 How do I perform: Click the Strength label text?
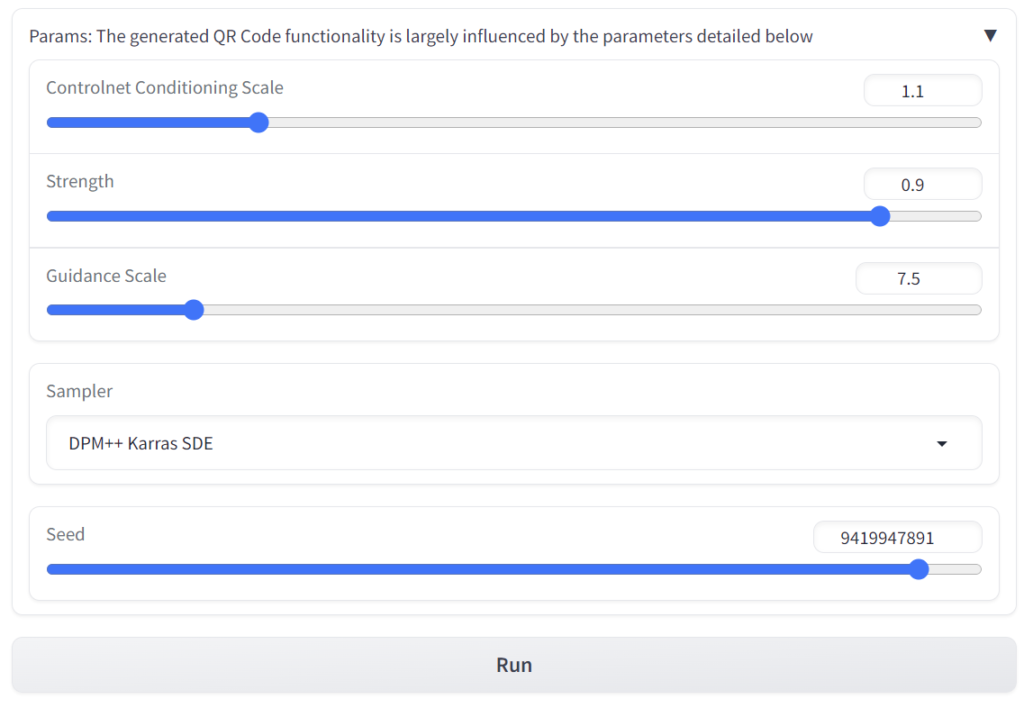click(x=80, y=182)
